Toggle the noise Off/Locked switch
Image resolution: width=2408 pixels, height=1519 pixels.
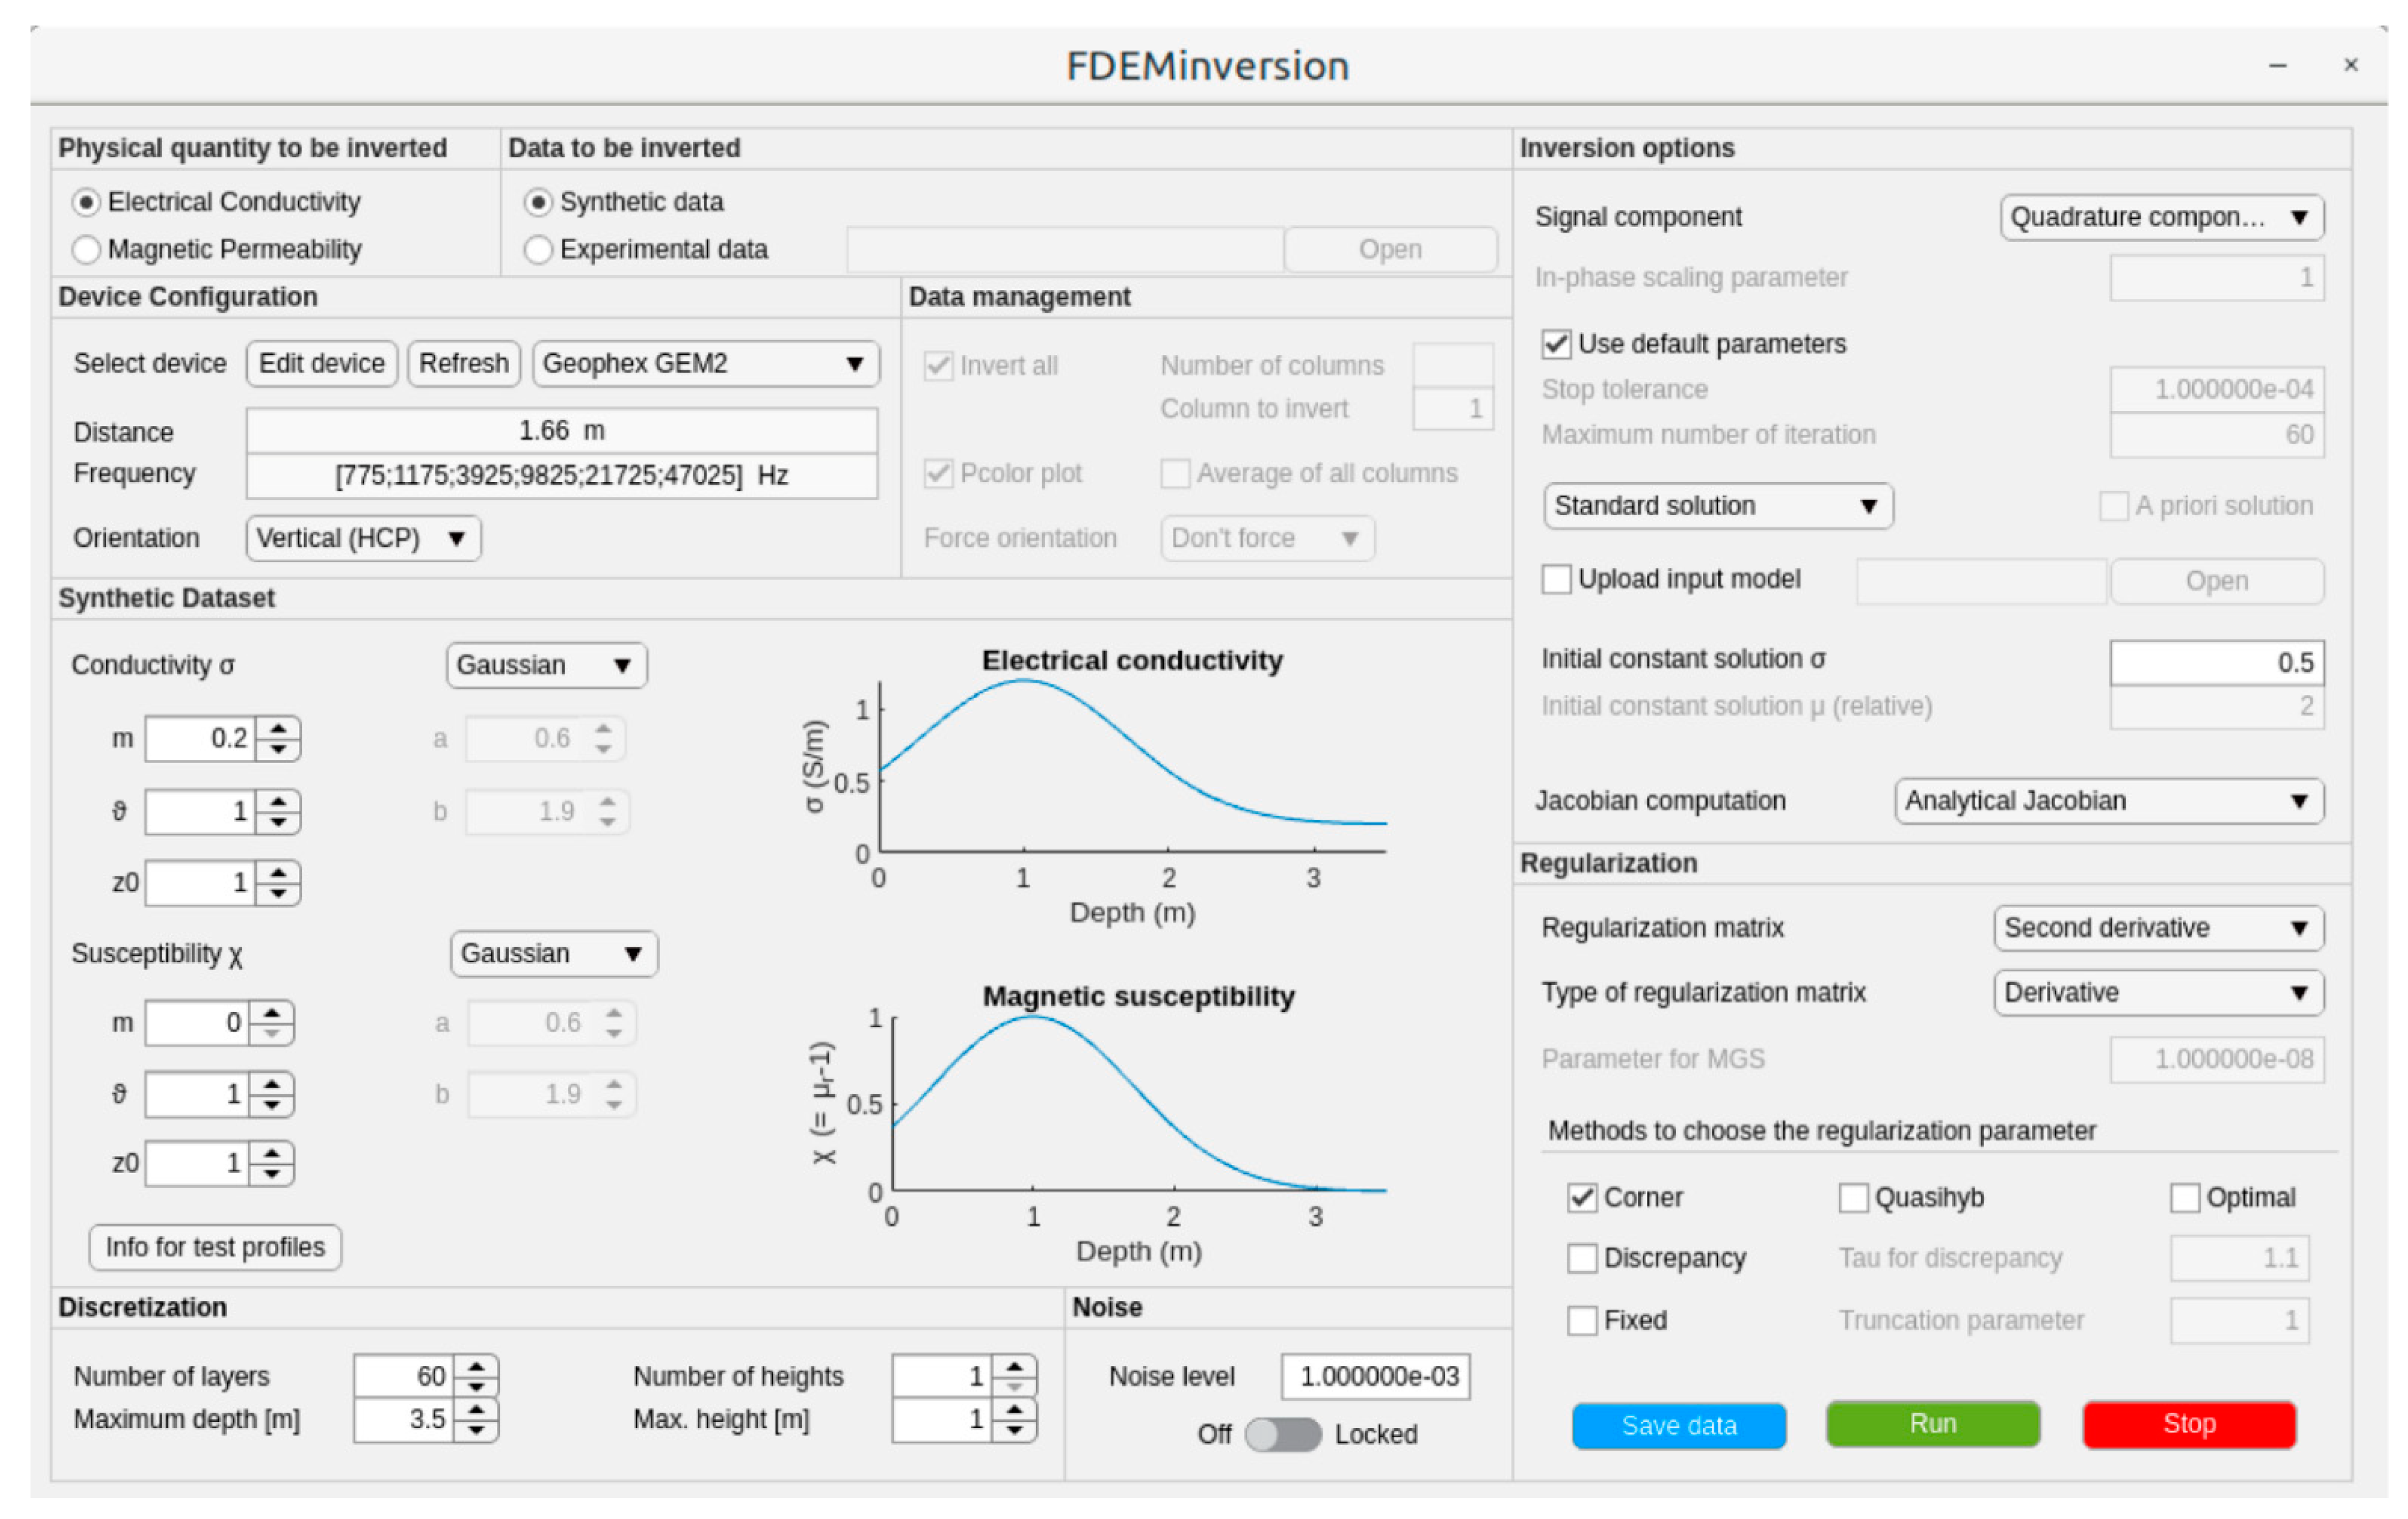[x=1283, y=1435]
